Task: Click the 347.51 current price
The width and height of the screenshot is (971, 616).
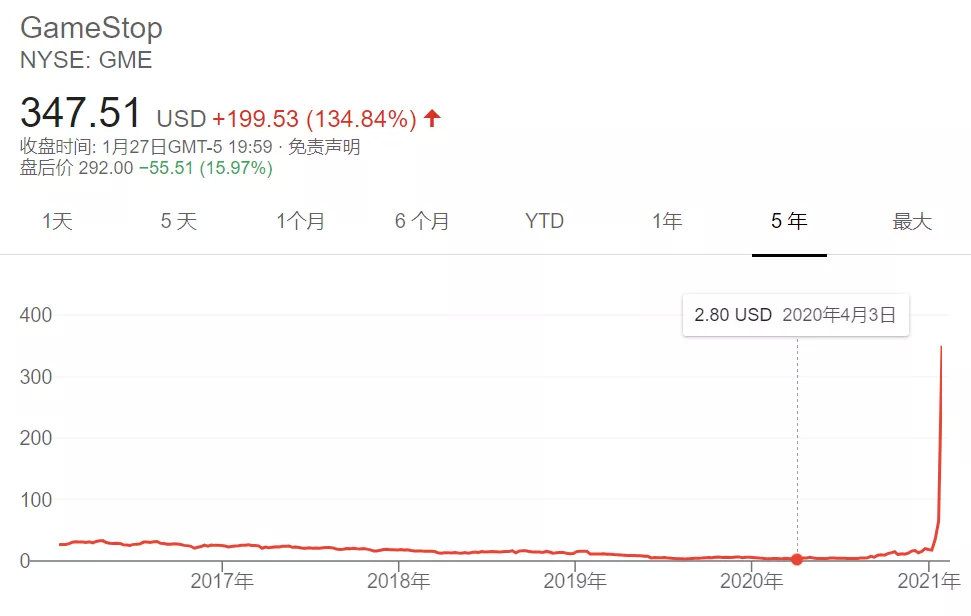Action: click(x=82, y=113)
